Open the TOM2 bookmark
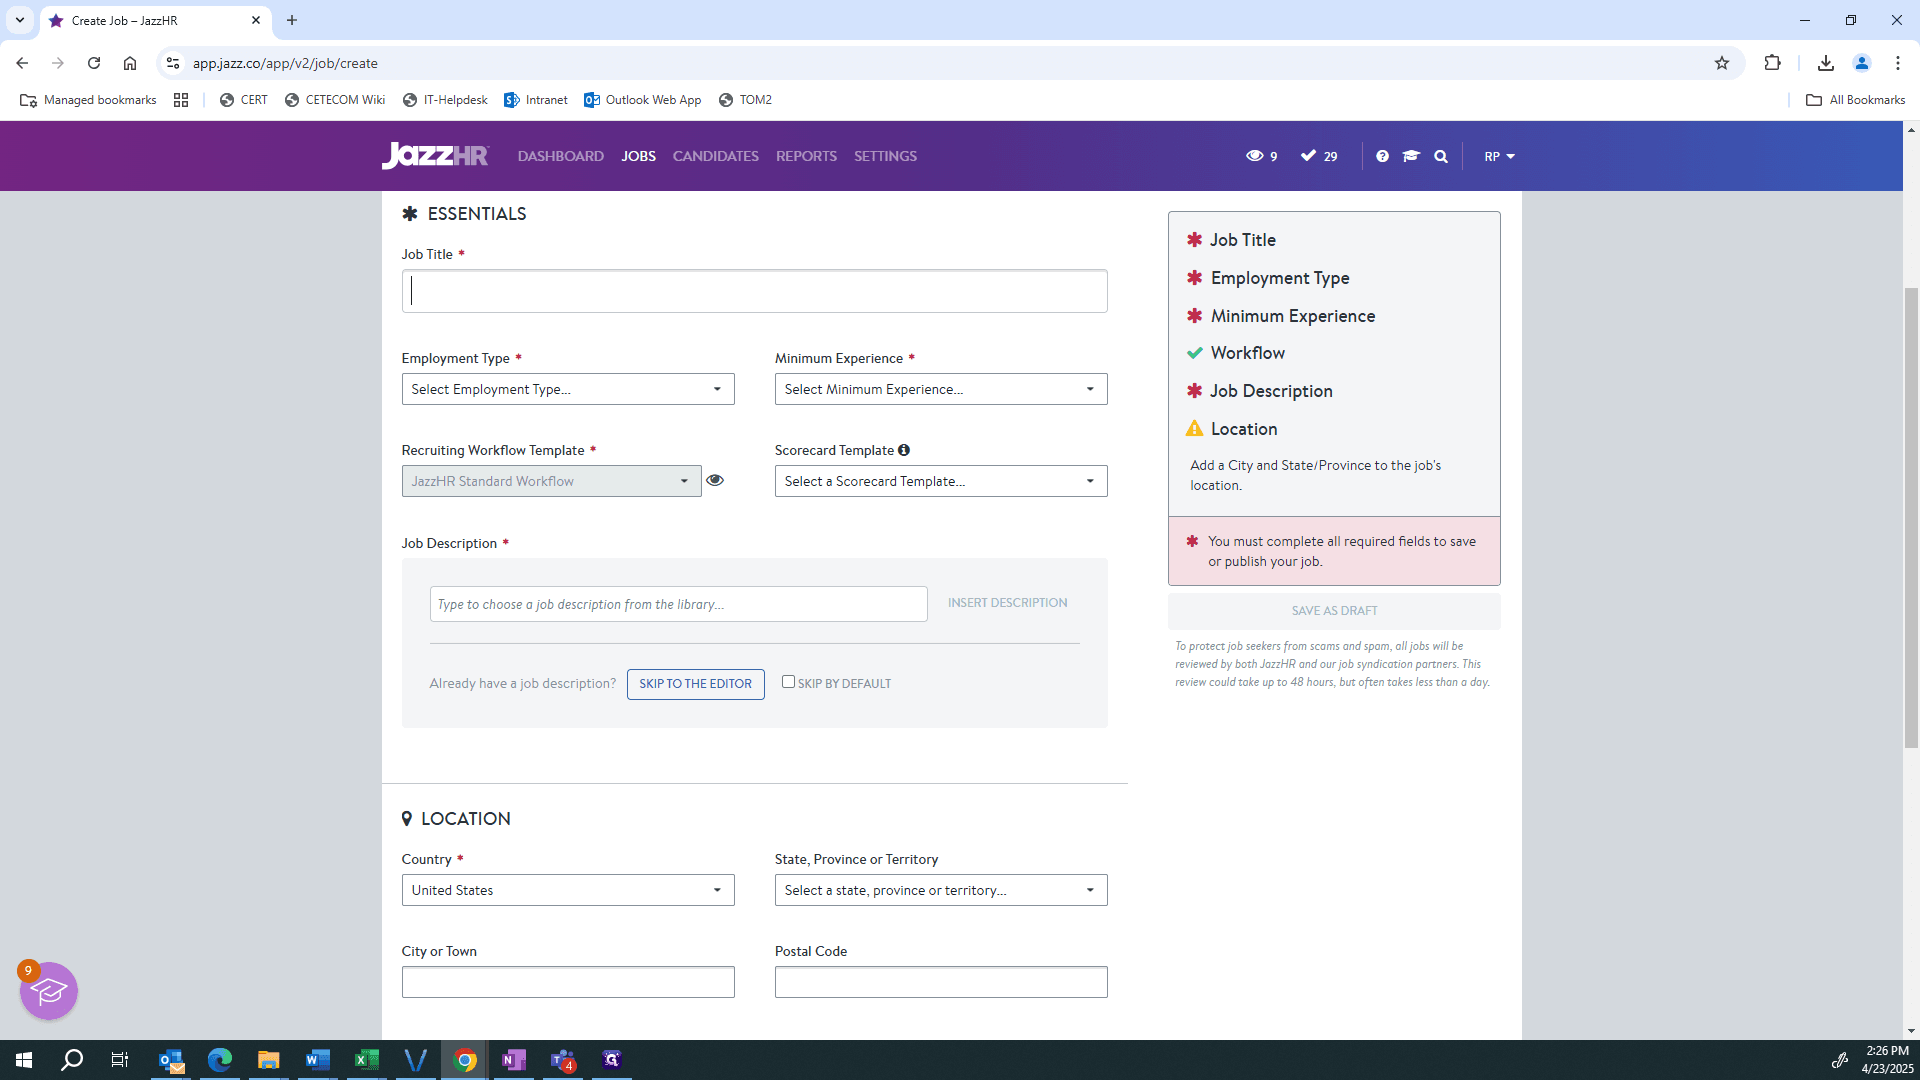 click(x=745, y=100)
